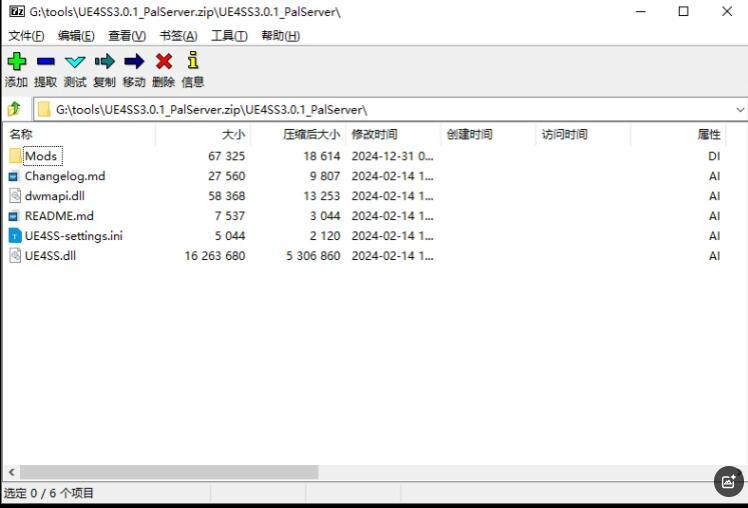This screenshot has height=508, width=748.
Task: Click the Info (信息) yellow i icon
Action: tap(193, 60)
